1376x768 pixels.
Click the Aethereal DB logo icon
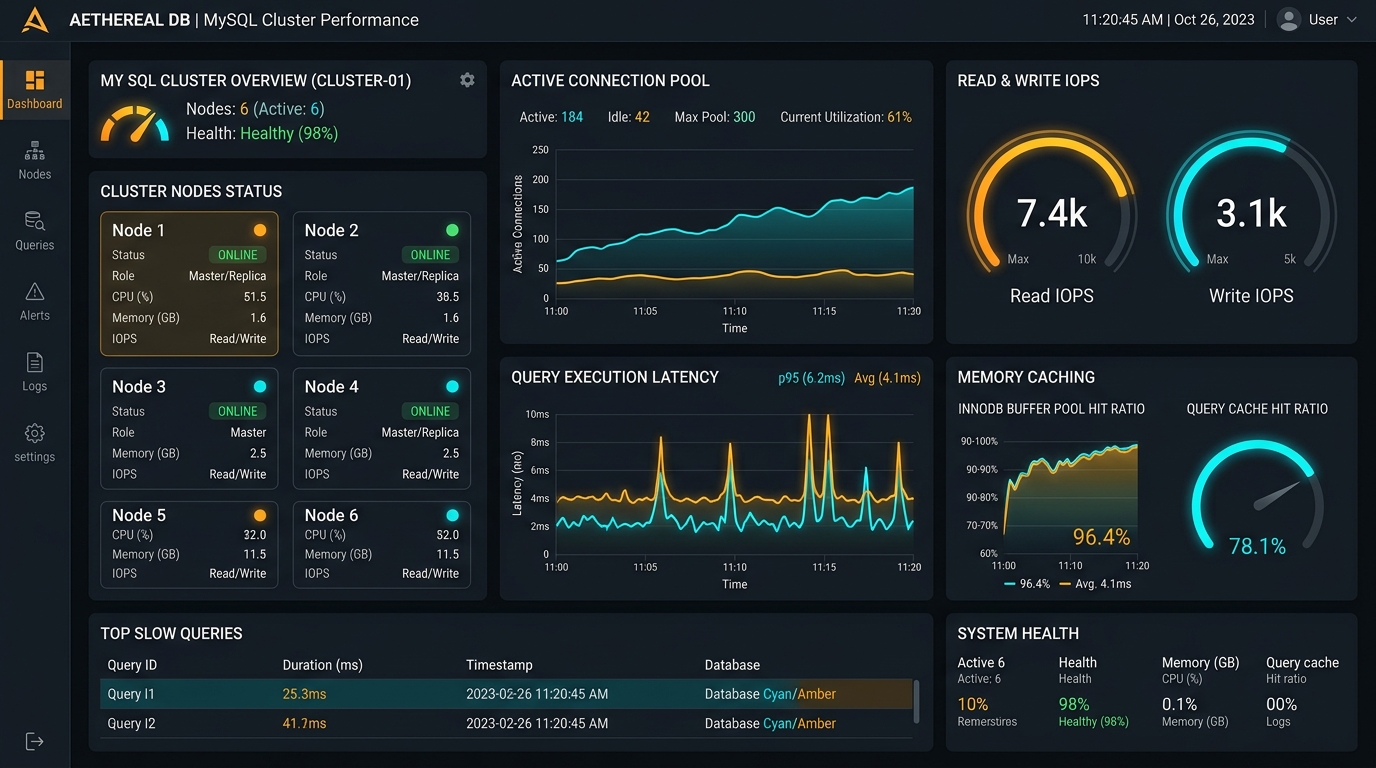(35, 20)
